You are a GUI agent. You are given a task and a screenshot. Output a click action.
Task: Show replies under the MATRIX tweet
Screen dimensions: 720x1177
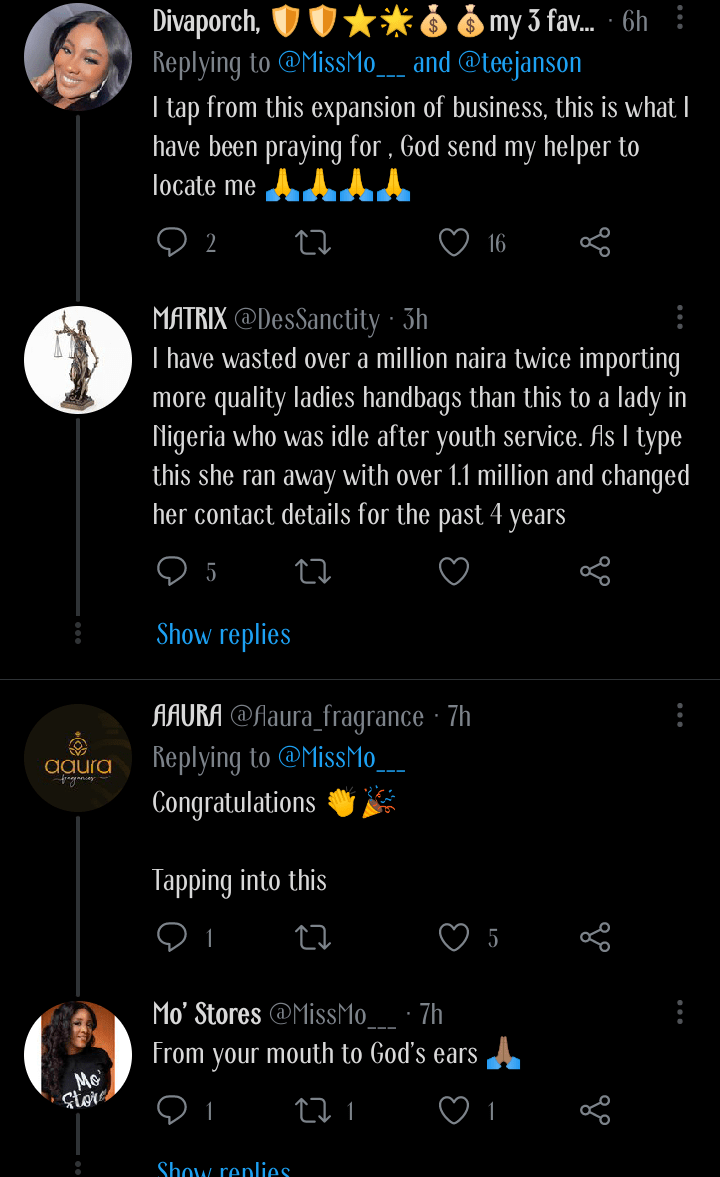point(223,634)
